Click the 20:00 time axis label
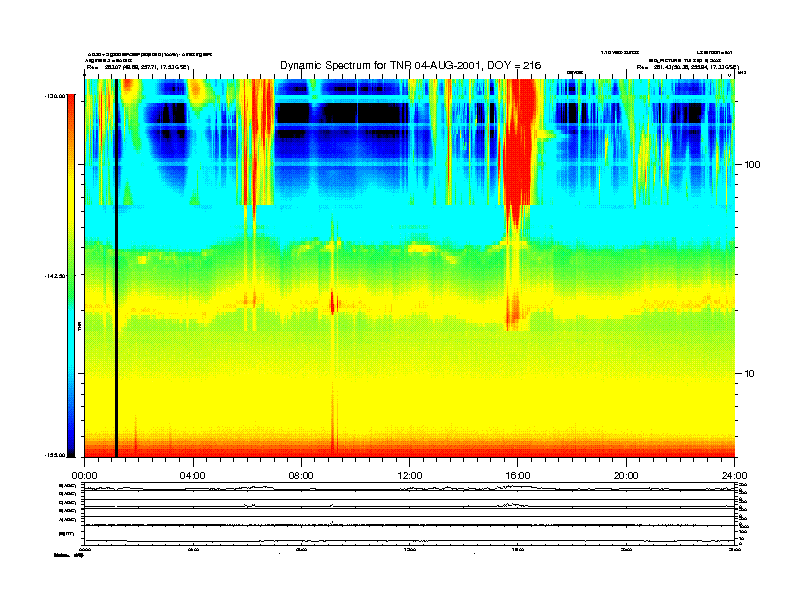The image size is (792, 612). [x=626, y=475]
